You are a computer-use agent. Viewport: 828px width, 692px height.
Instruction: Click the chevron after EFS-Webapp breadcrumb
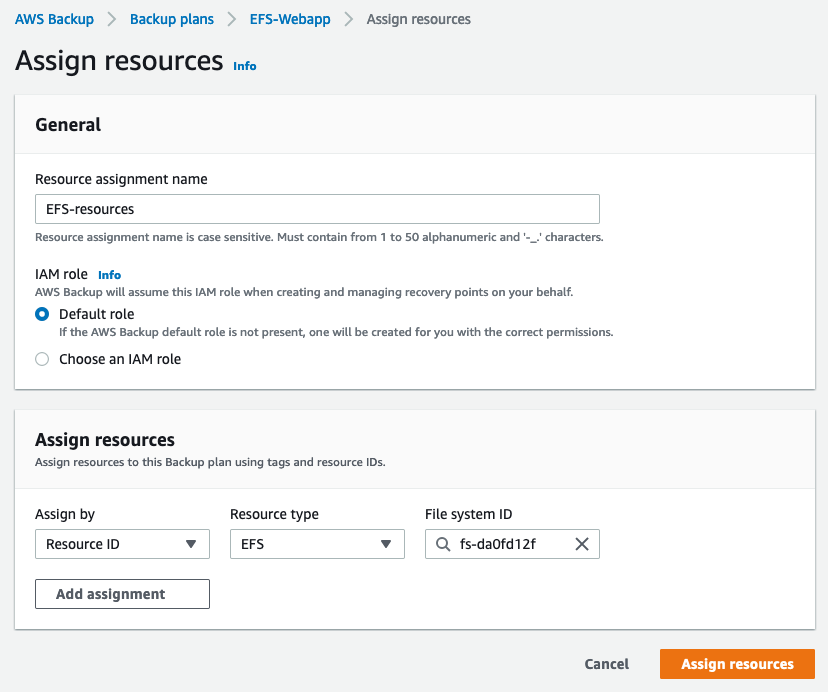coord(349,19)
